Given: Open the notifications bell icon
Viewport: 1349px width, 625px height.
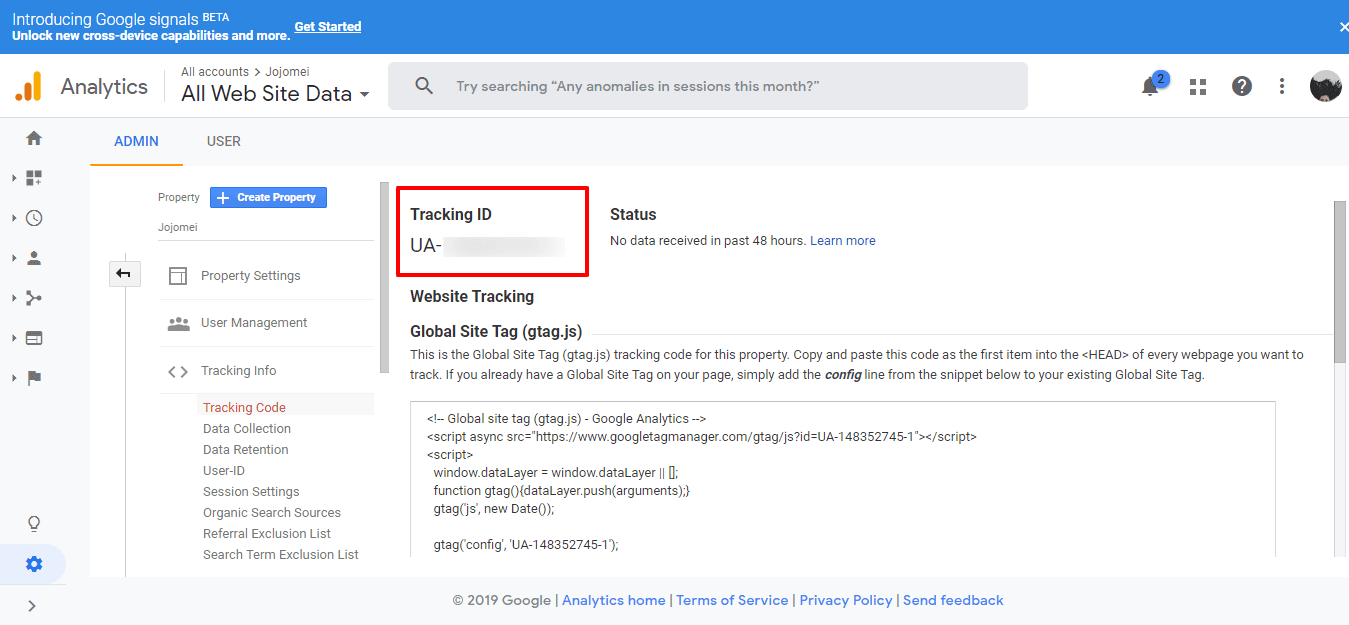Looking at the screenshot, I should [1150, 86].
